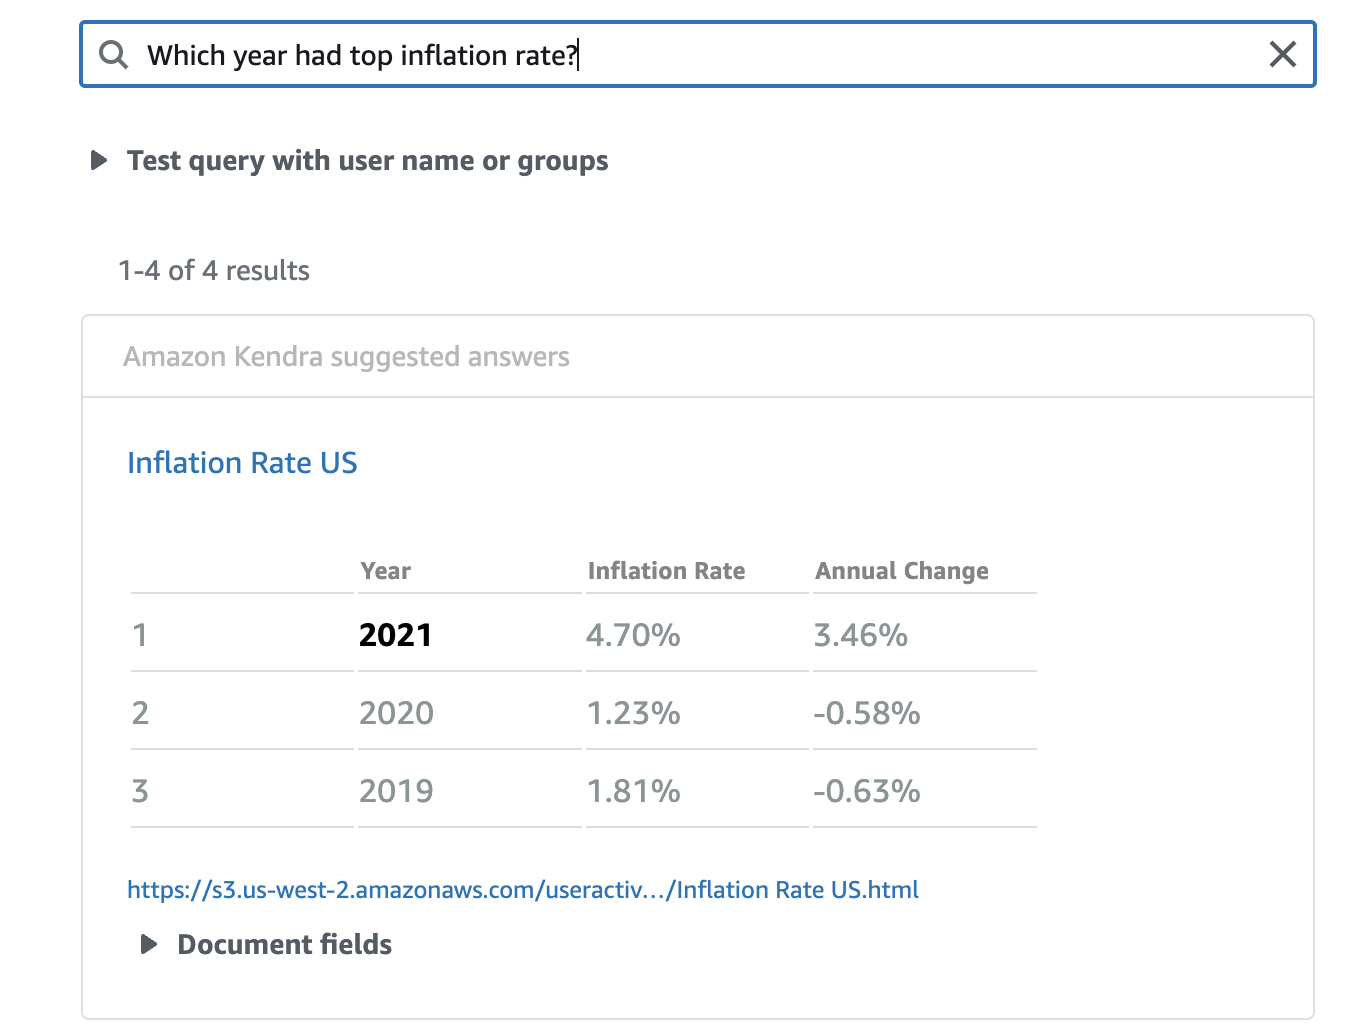Click the Year column header
1354x1036 pixels.
click(x=386, y=571)
